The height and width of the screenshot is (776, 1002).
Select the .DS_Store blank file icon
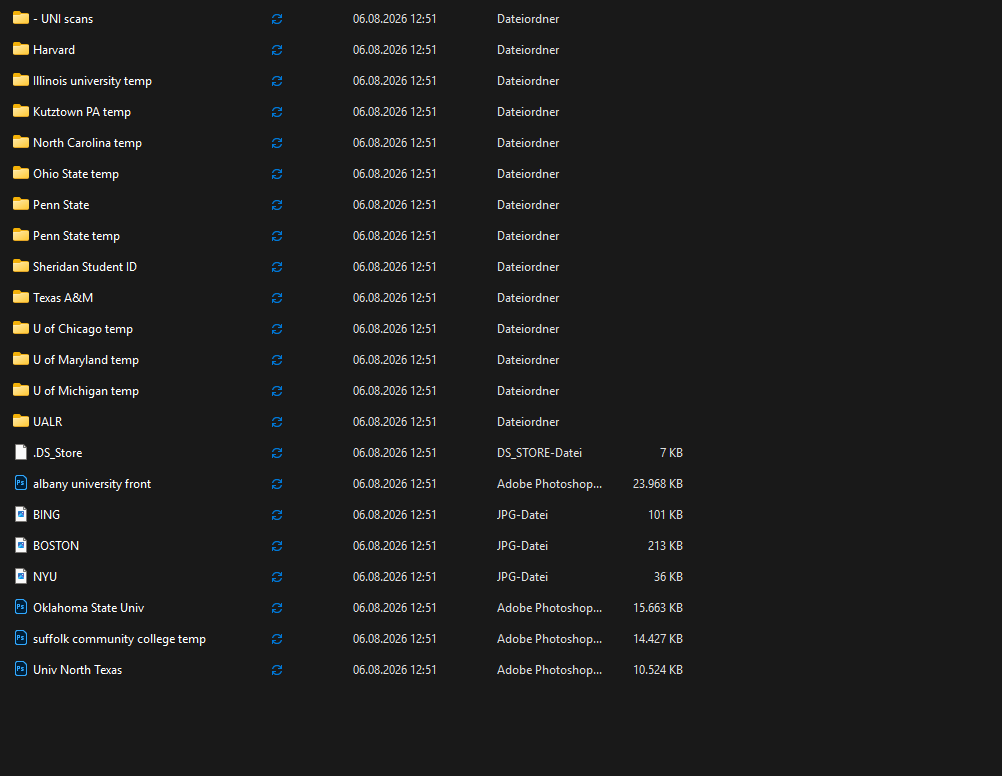coord(20,452)
